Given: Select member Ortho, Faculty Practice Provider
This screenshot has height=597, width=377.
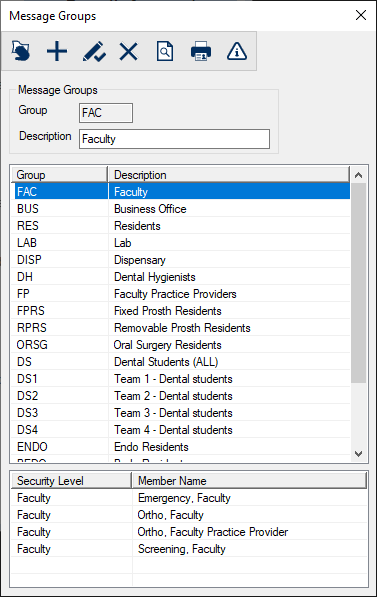Looking at the screenshot, I should [x=189, y=532].
